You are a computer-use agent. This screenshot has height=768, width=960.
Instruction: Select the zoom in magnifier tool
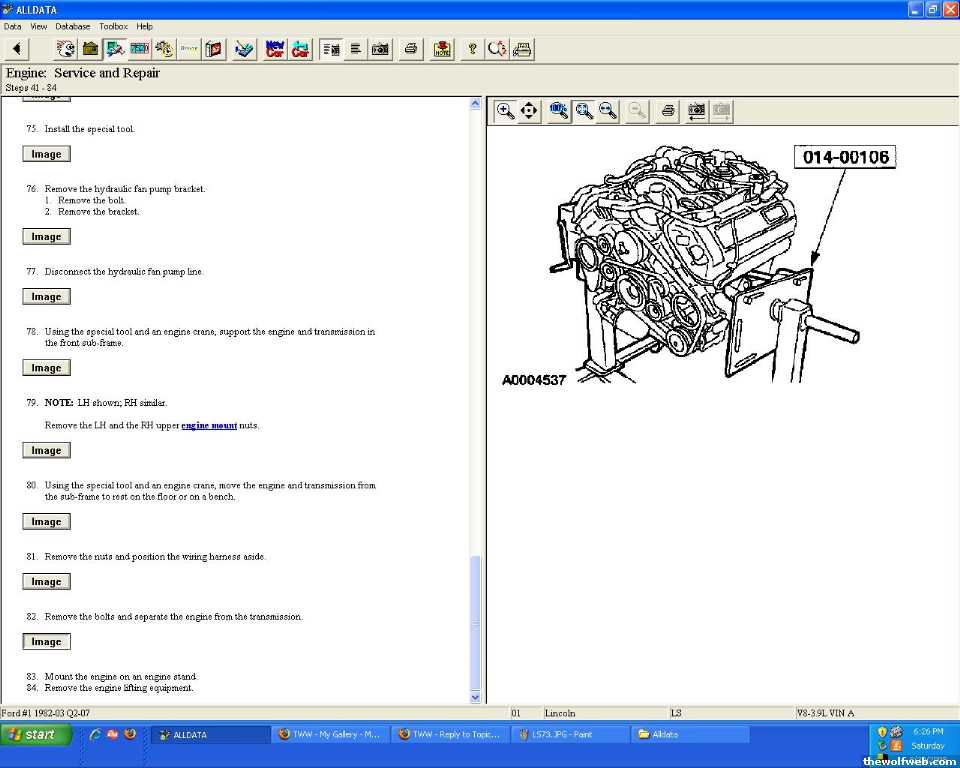(x=506, y=111)
